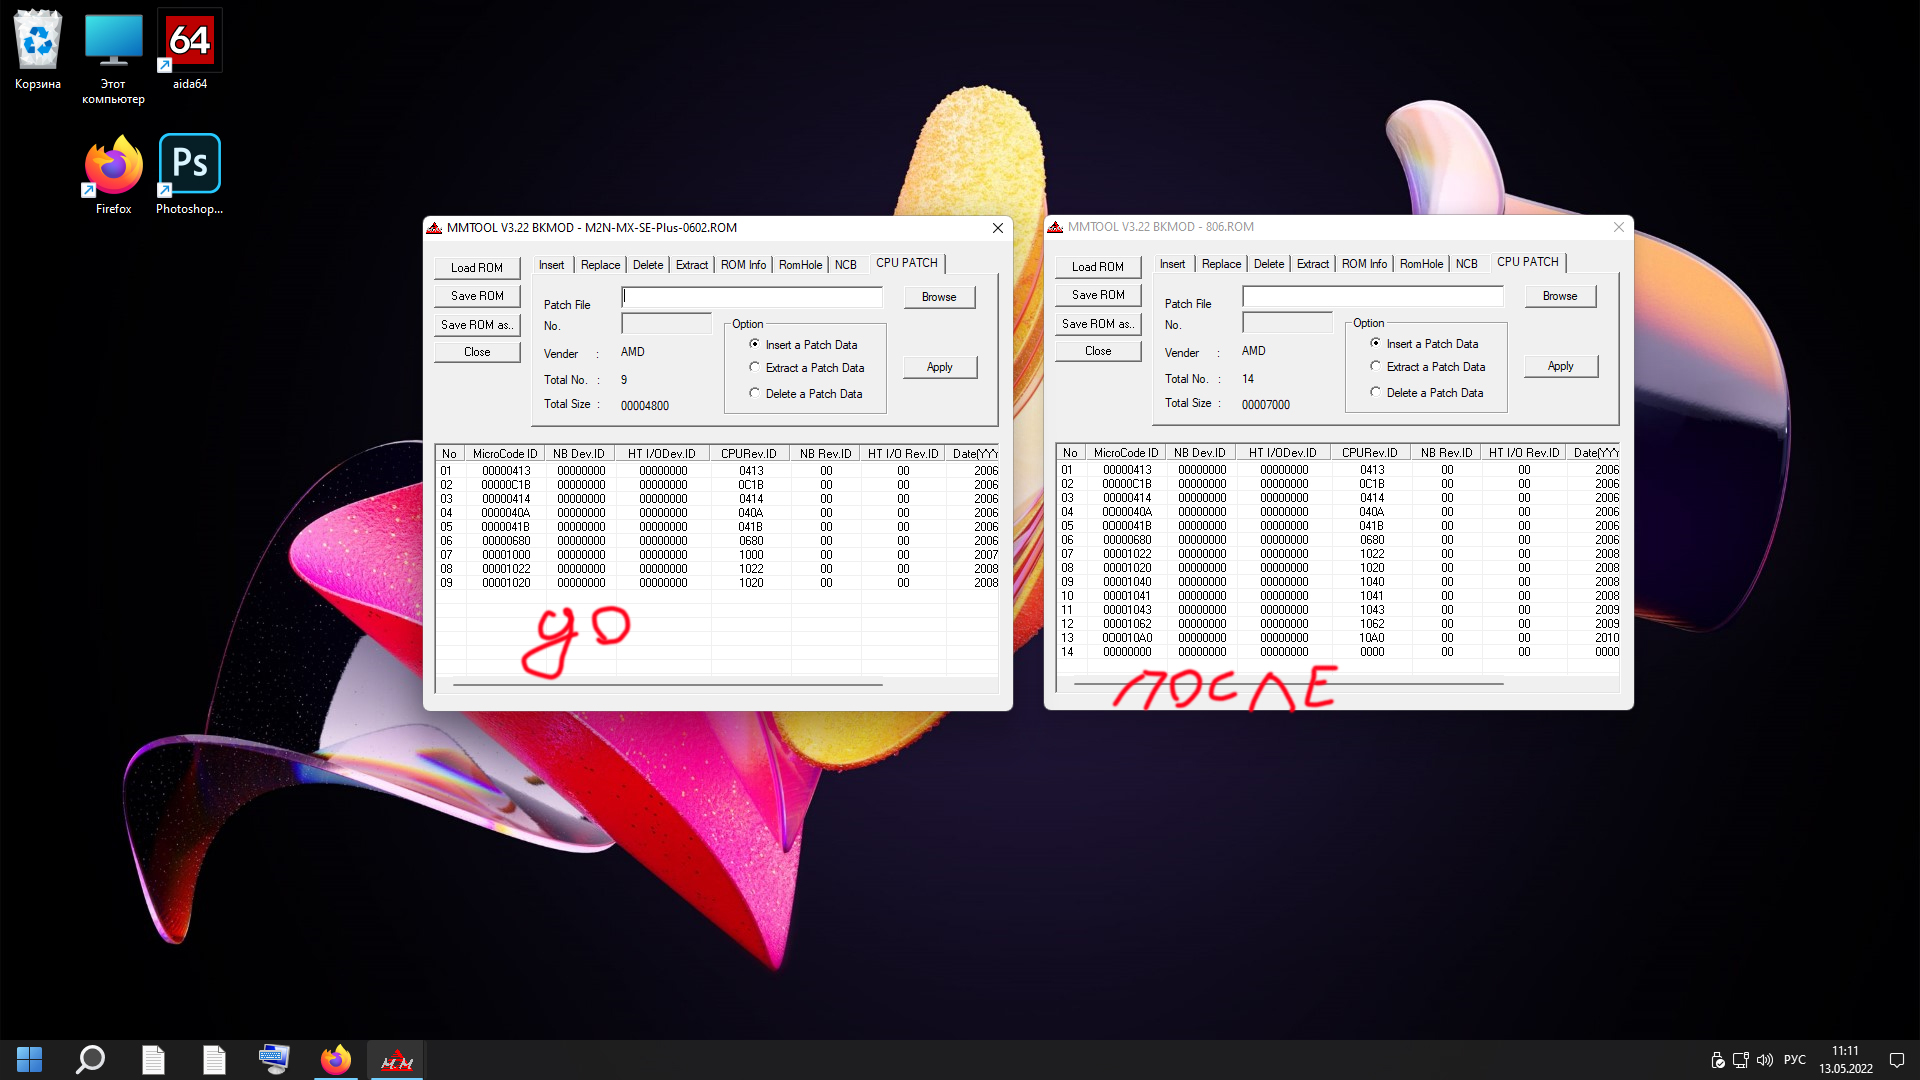Click Load ROM in the M2N-MX-SE-Plus window

tap(477, 268)
